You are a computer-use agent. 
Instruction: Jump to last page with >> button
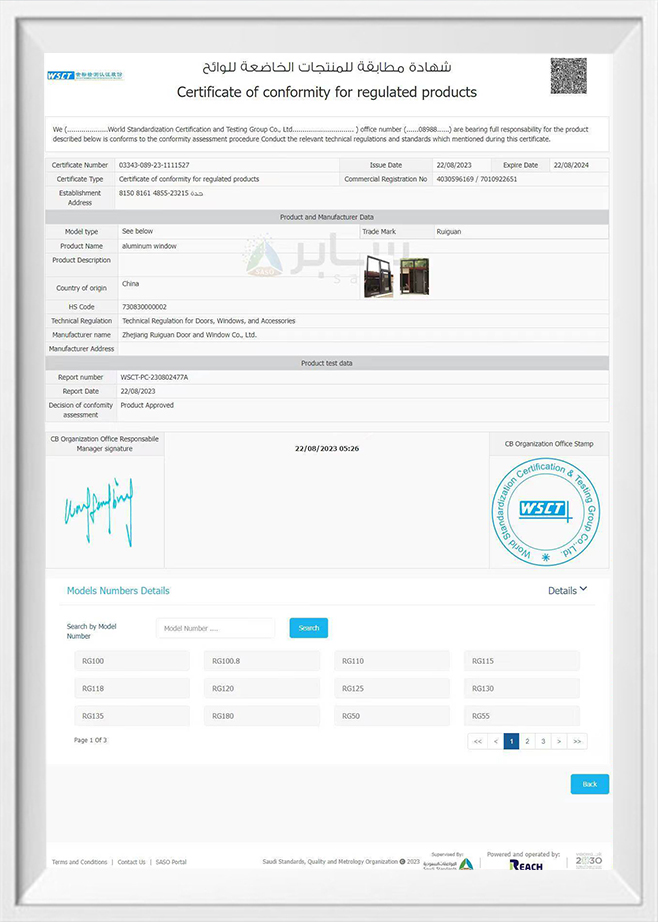click(576, 741)
